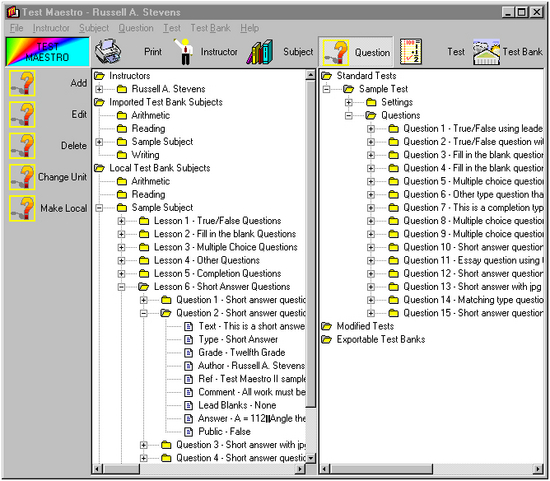Viewport: 550px width, 481px height.
Task: Click the Standard Tests folder icon
Action: [327, 76]
